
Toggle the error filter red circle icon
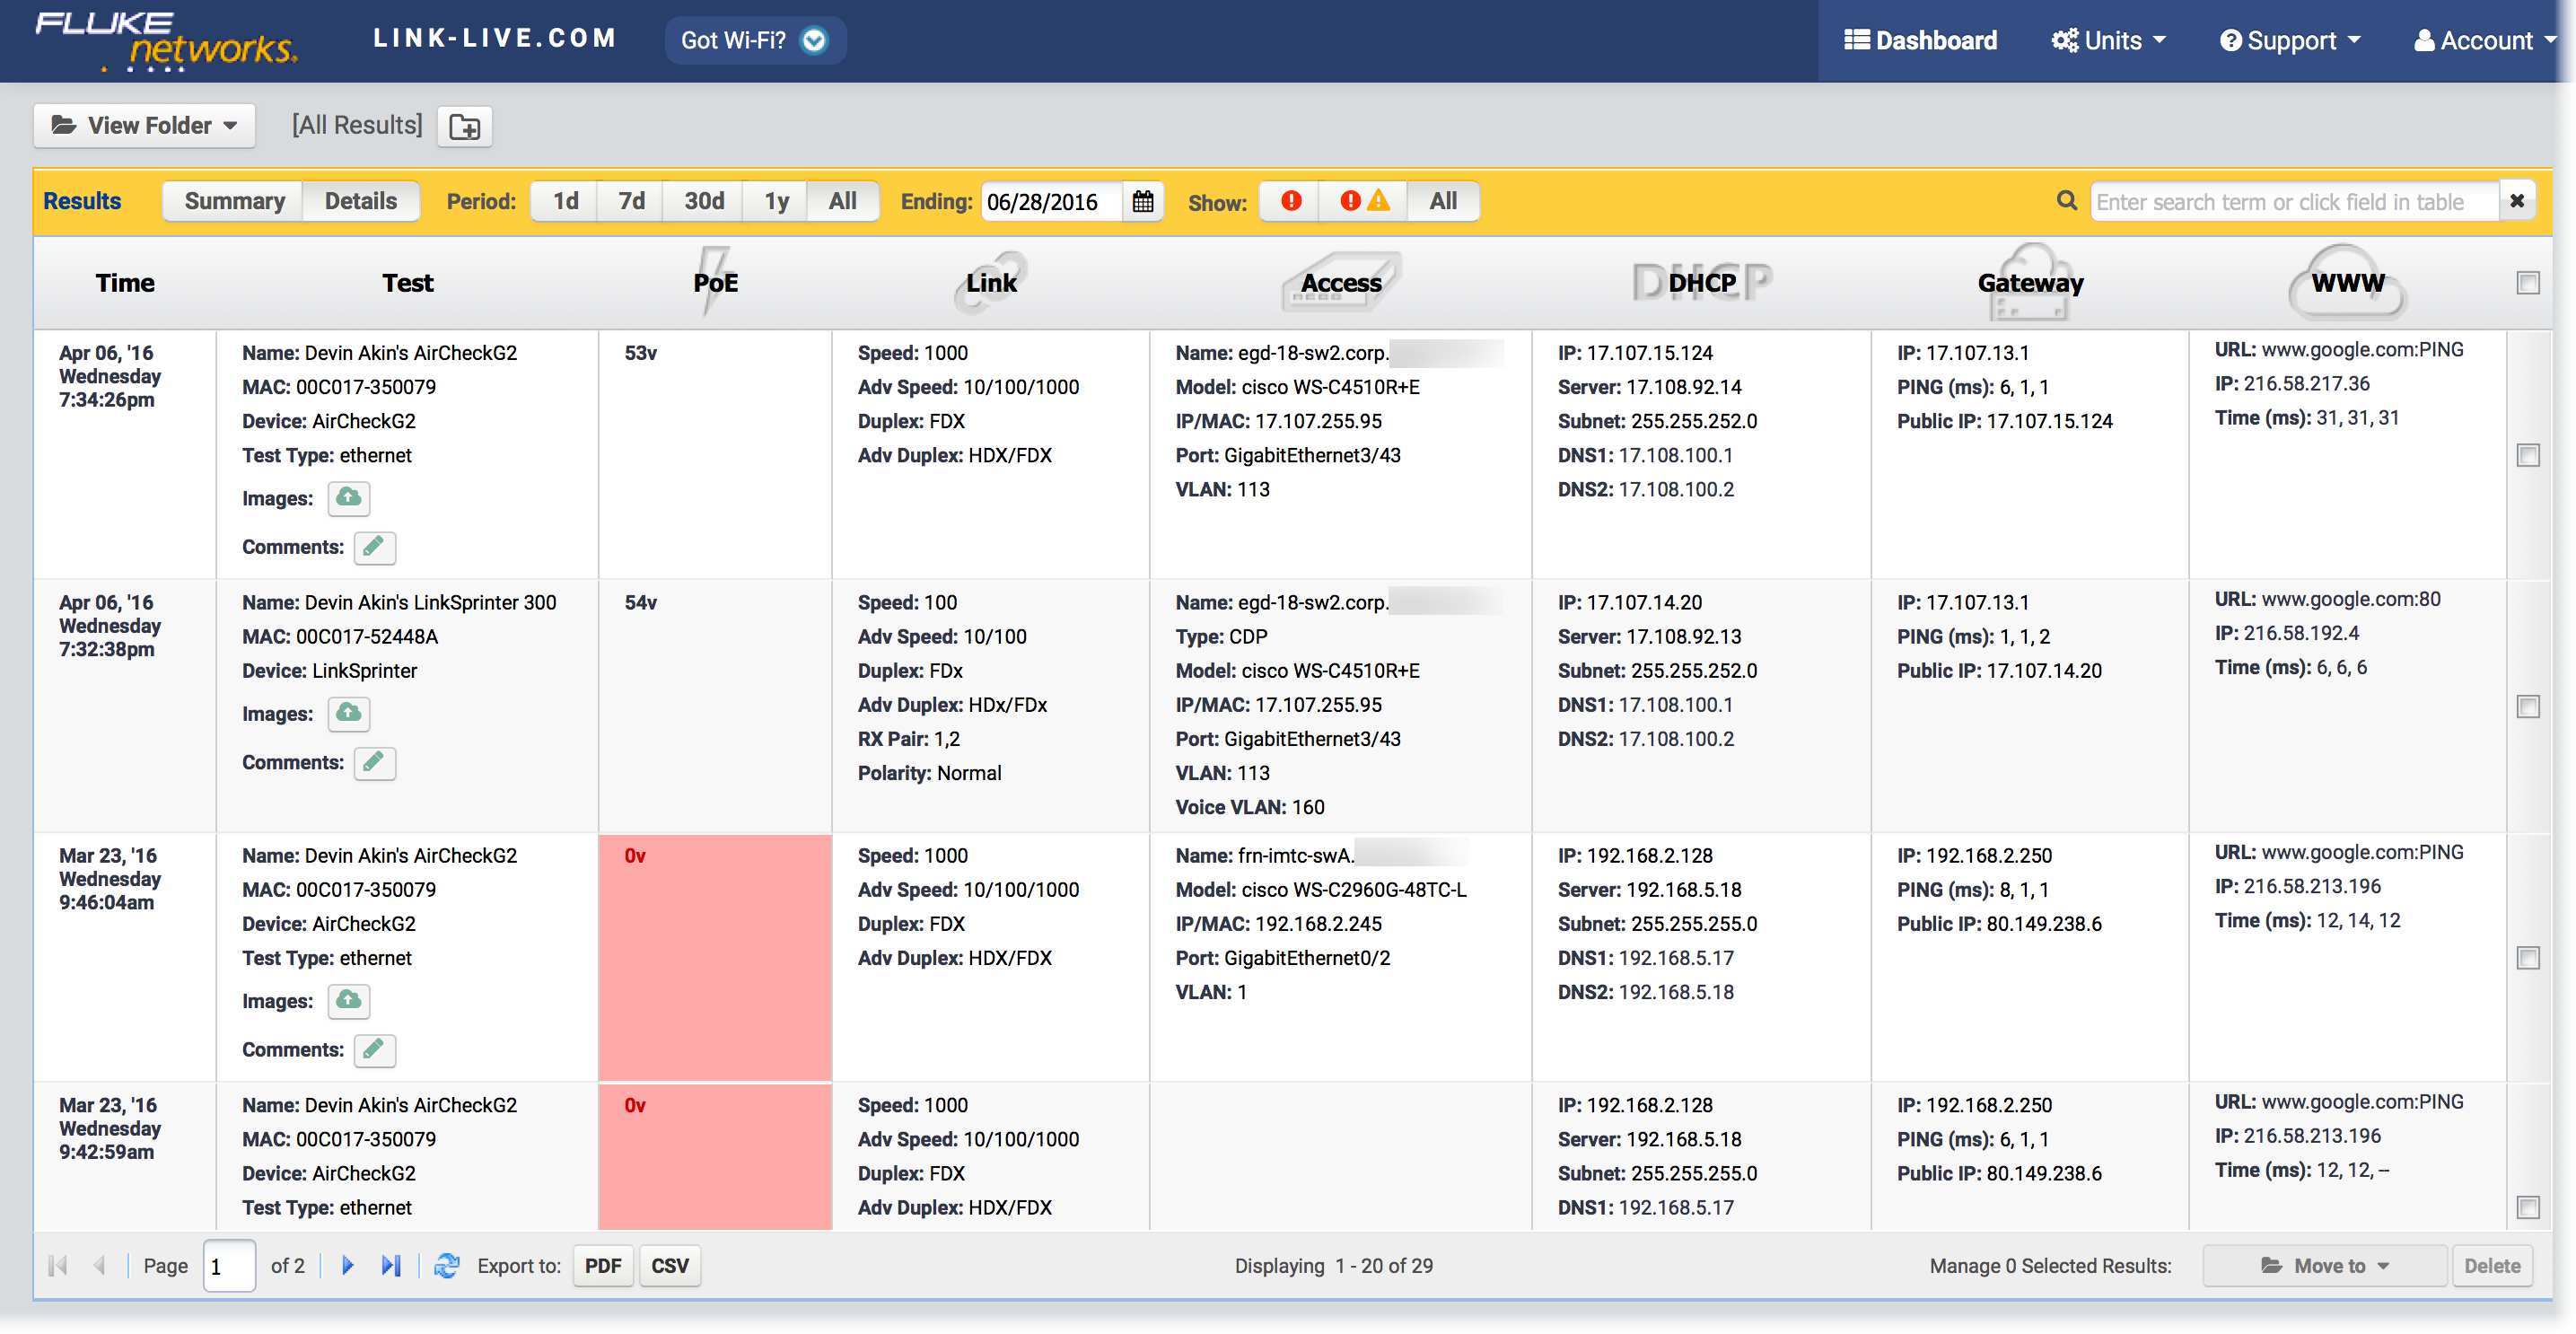1296,201
